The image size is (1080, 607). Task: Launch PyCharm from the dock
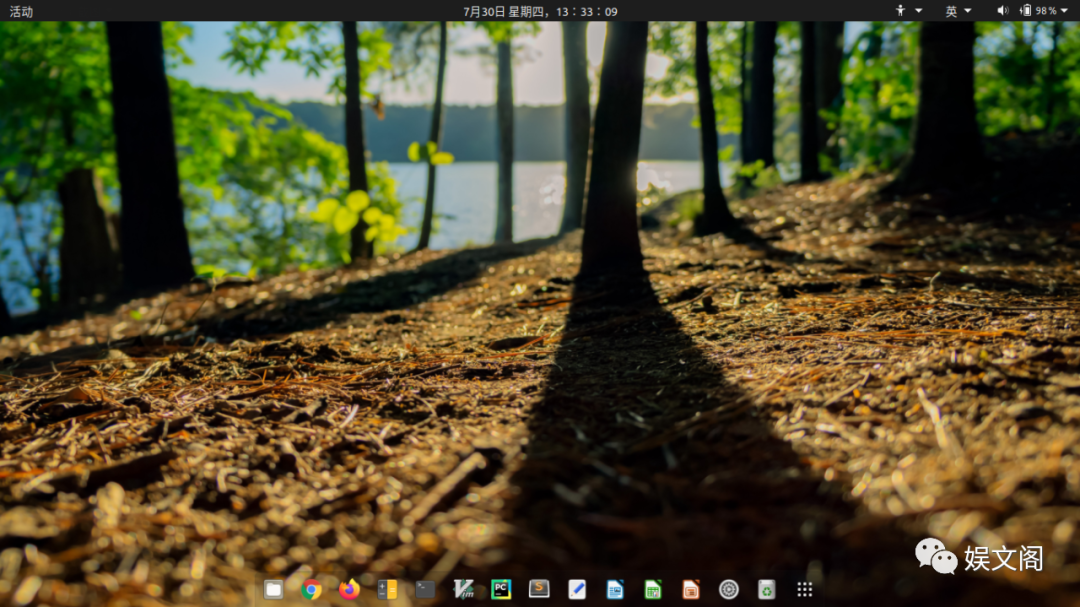click(x=501, y=589)
